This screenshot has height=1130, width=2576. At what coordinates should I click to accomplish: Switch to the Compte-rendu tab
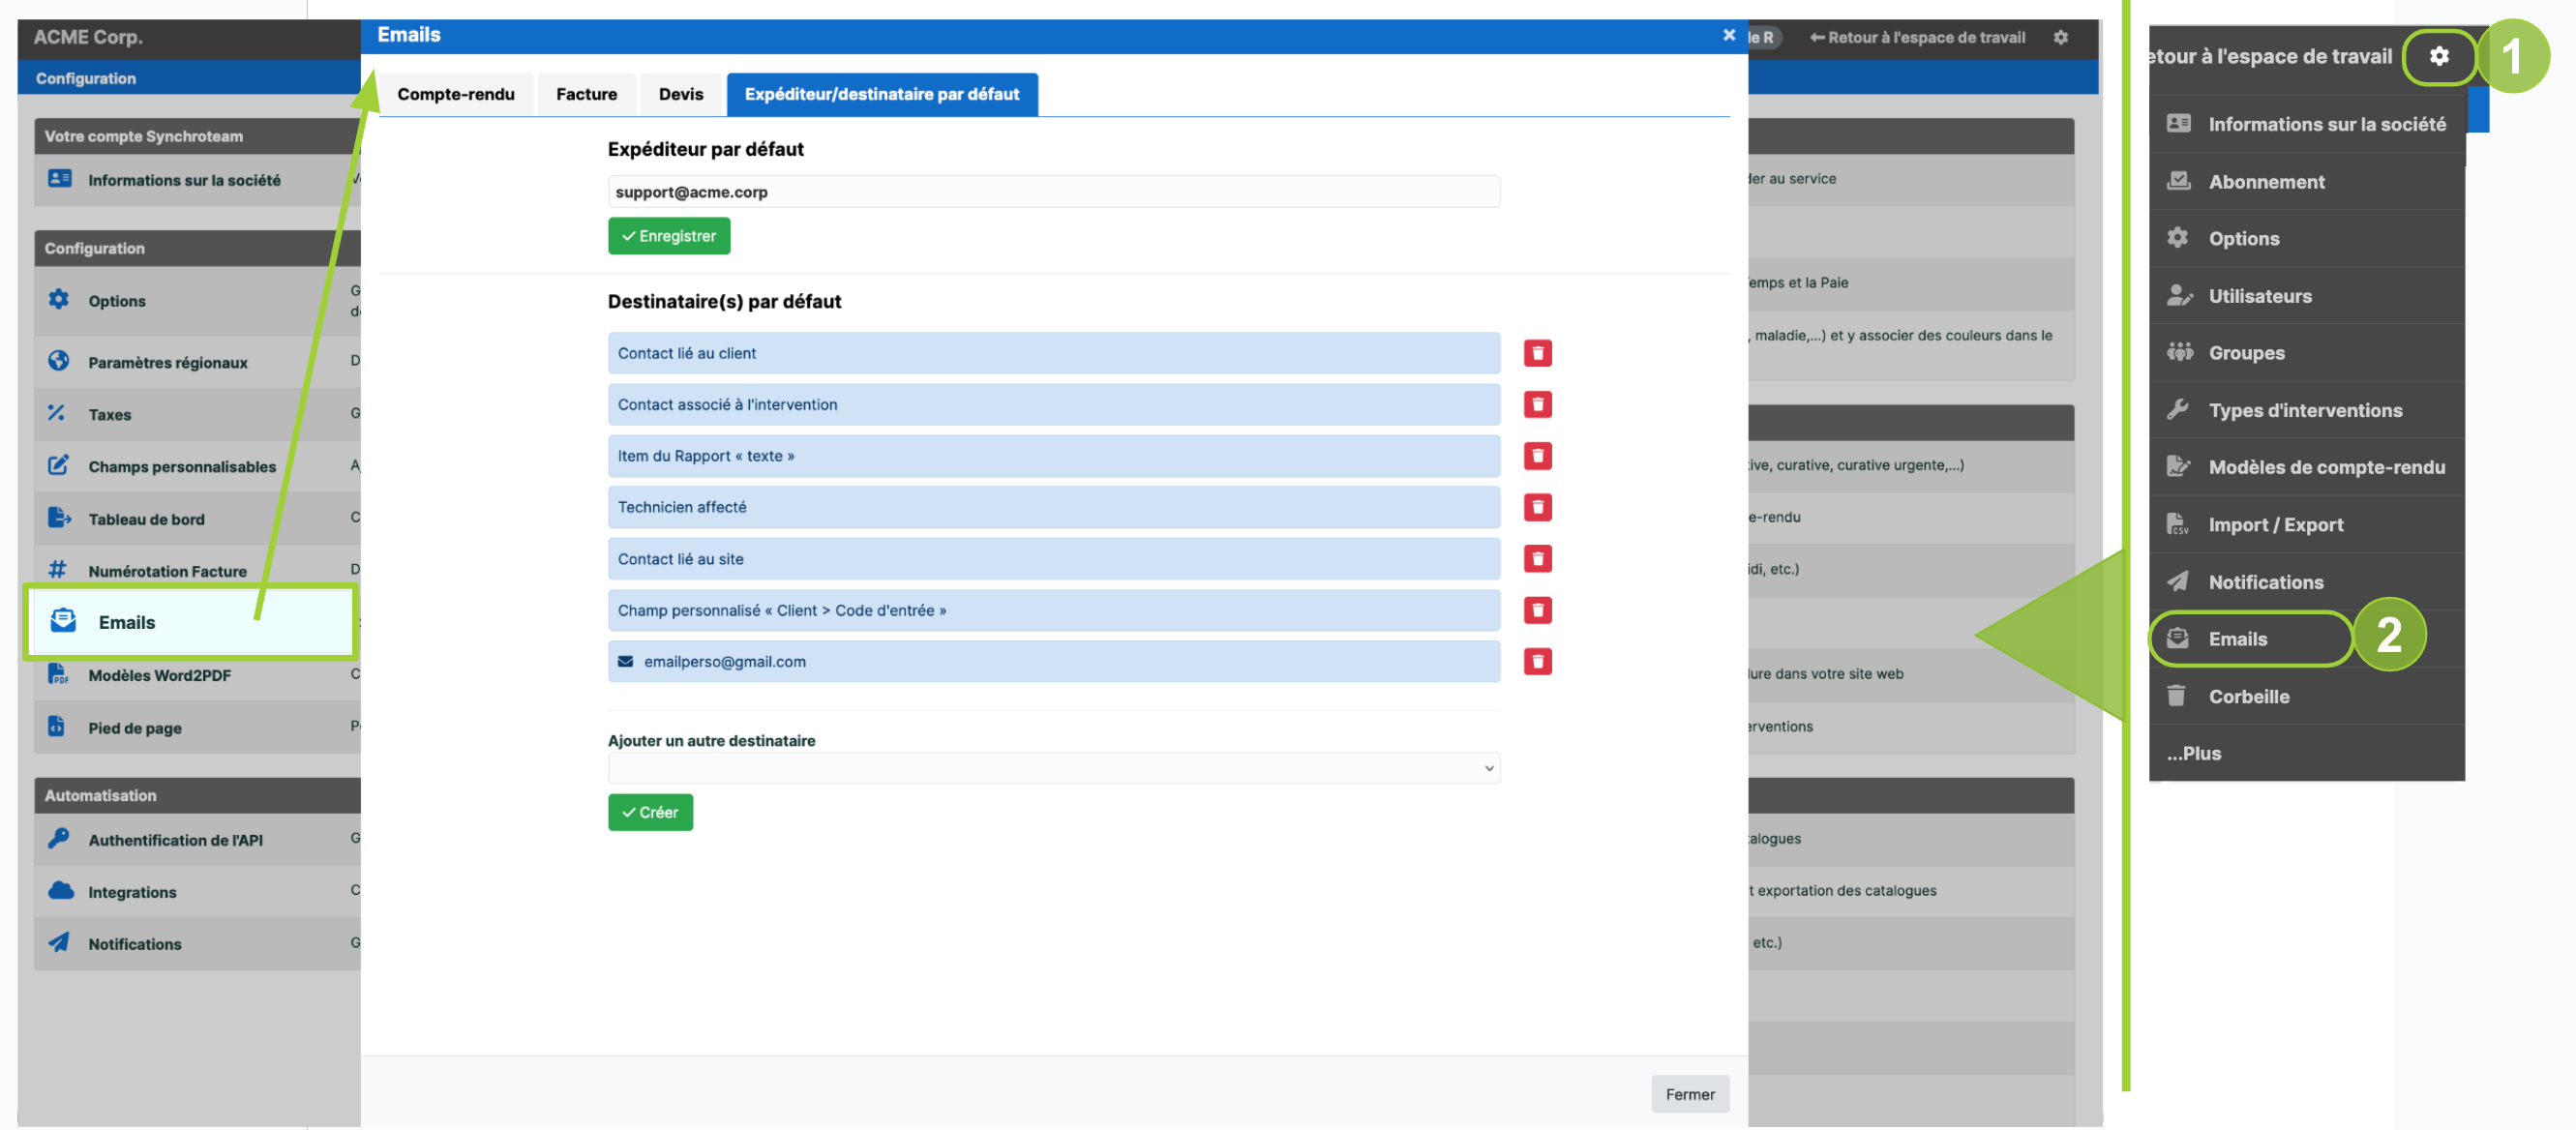coord(455,94)
